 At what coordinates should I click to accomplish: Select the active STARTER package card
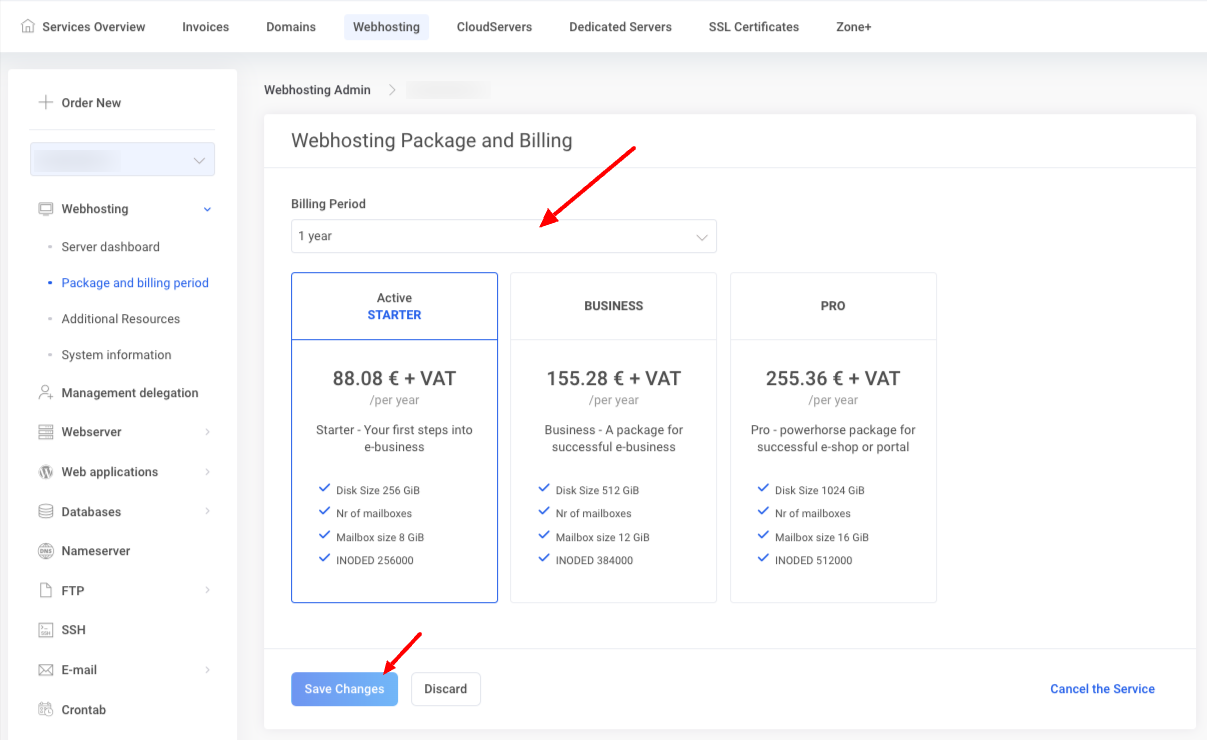(394, 437)
